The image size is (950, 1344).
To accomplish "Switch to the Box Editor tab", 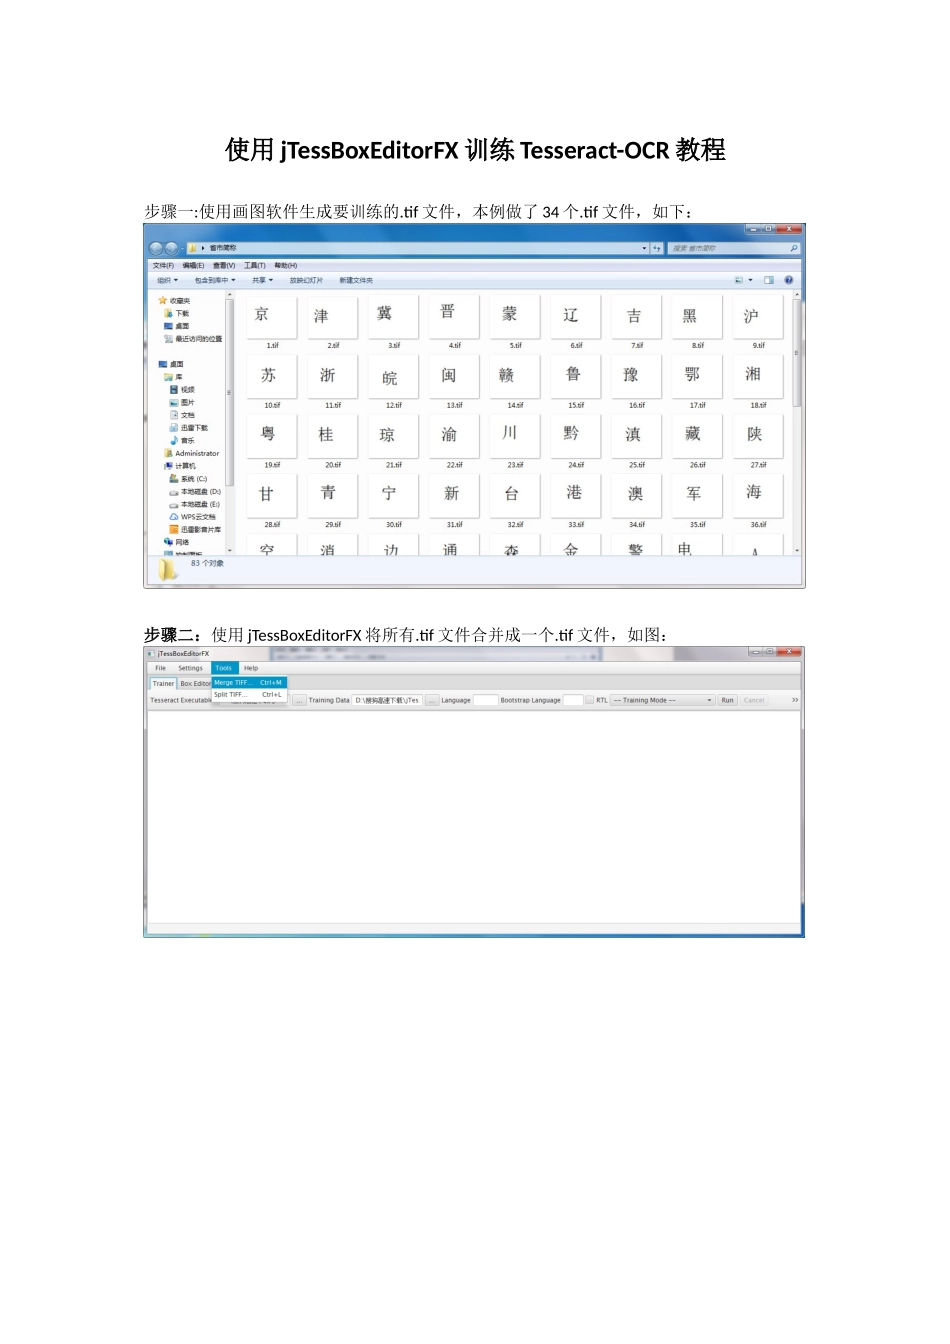I will point(195,684).
